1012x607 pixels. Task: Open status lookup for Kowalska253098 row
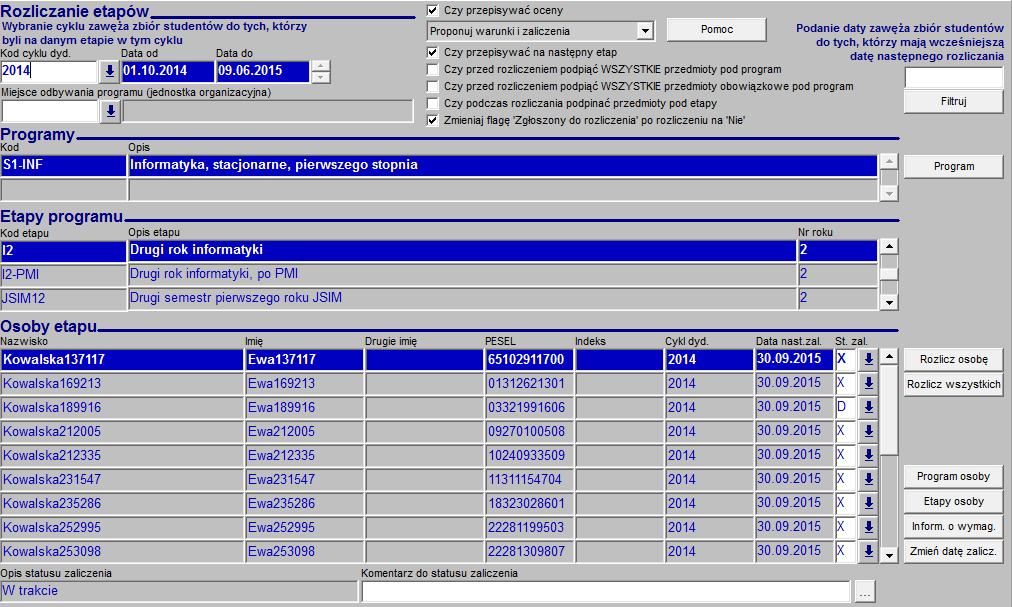868,551
